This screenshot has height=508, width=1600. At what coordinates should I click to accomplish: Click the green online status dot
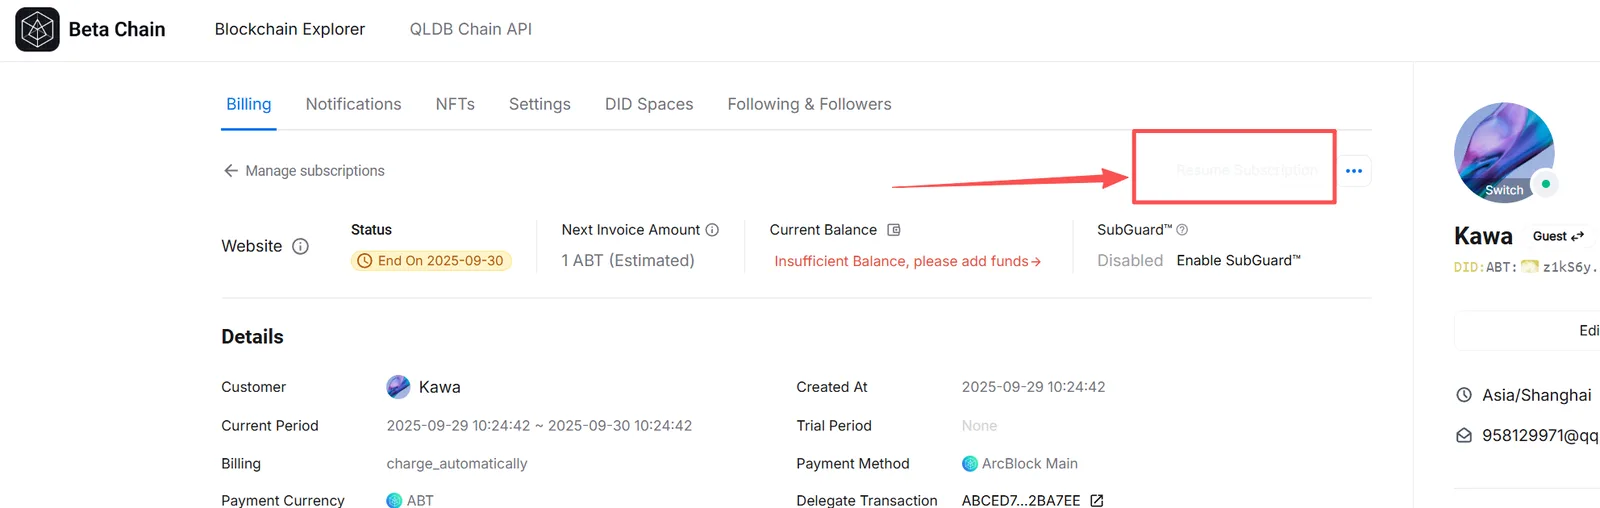pos(1546,184)
